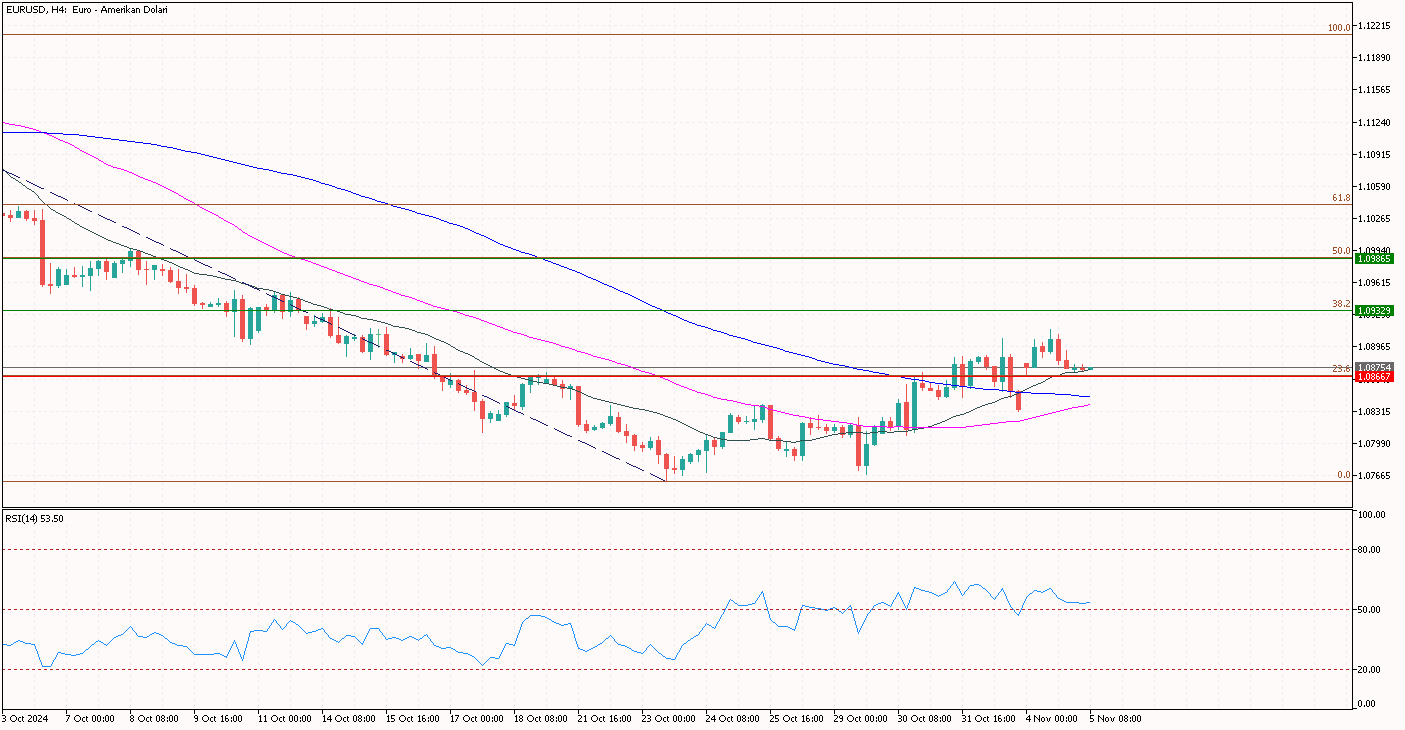Select the 1.09329 green price tag

[x=1375, y=311]
